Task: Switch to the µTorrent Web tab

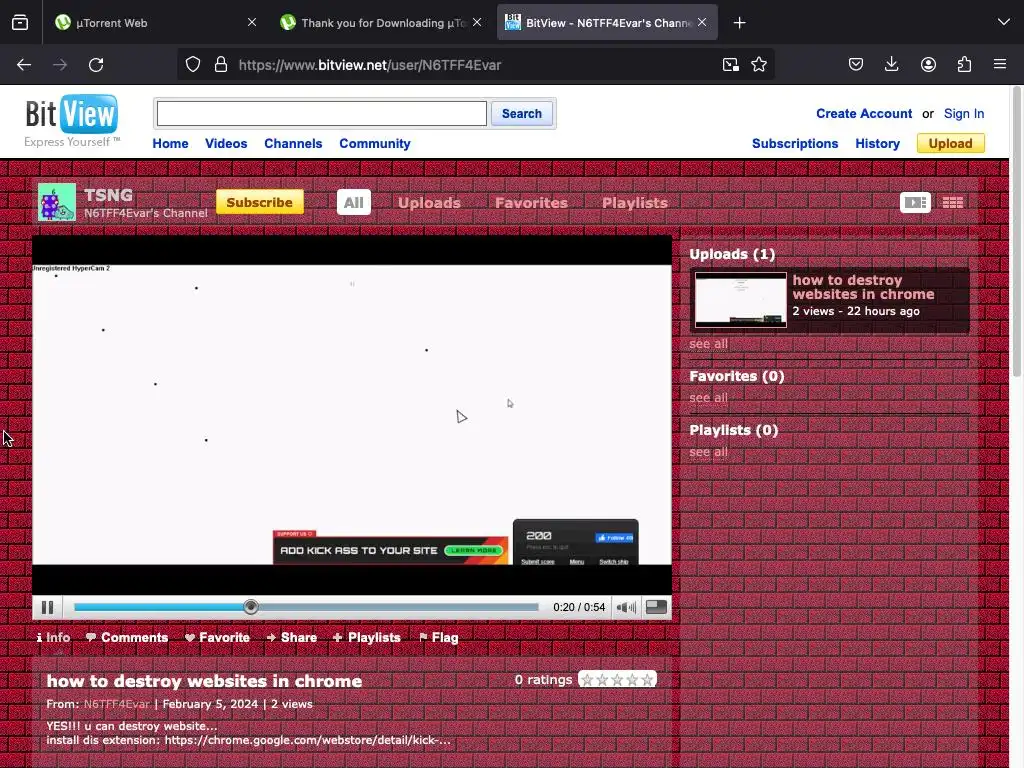Action: 155,23
